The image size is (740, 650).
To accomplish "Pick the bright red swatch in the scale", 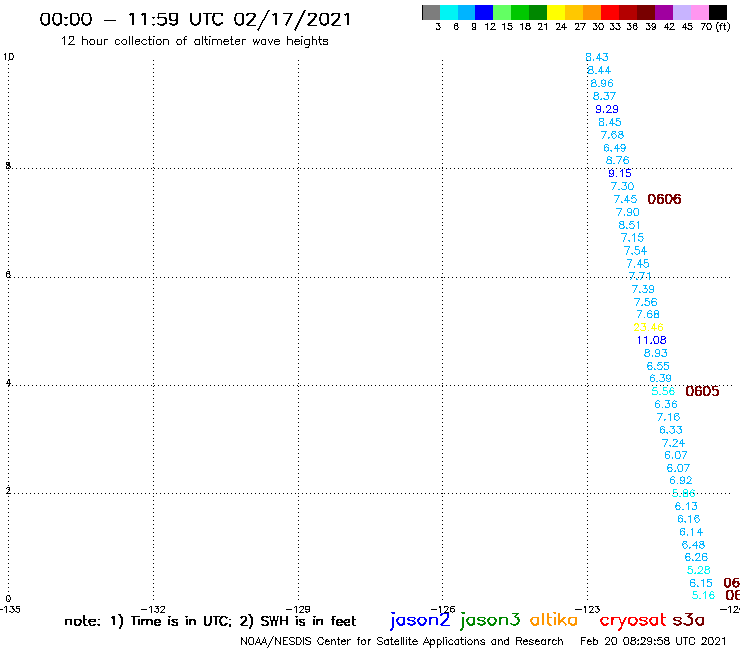I will tap(610, 12).
